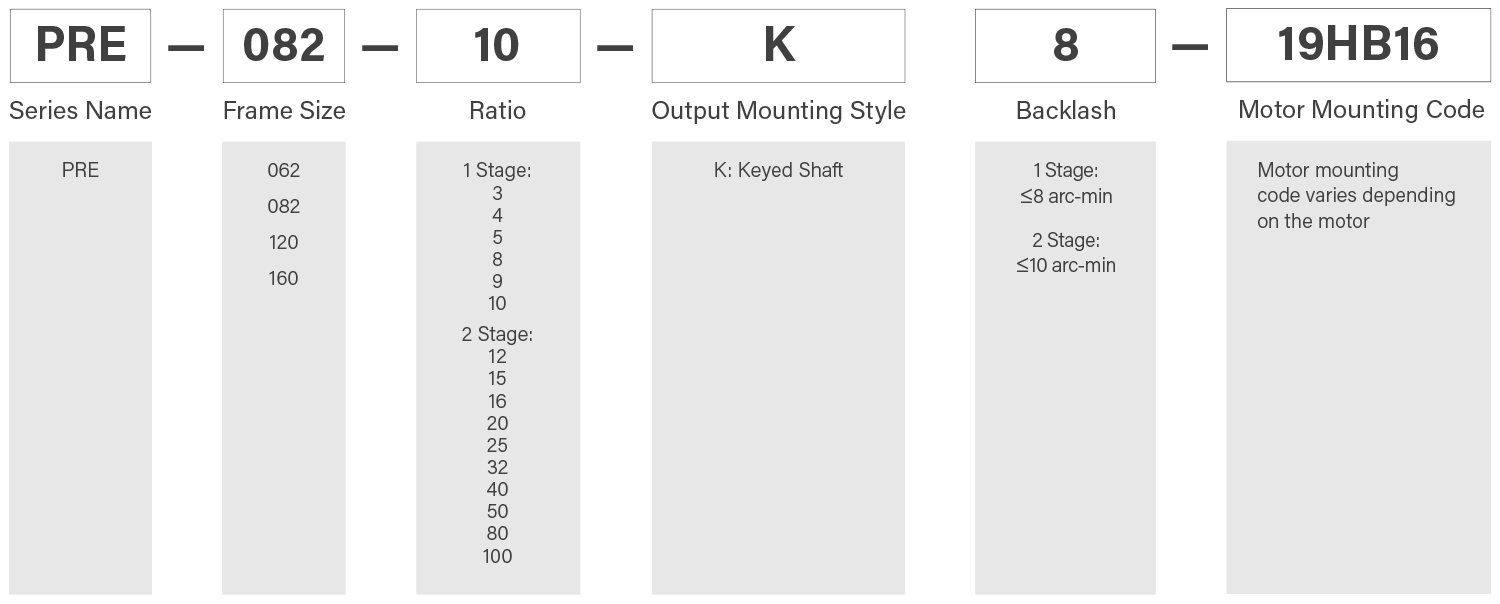
Task: Choose frame size 120 in the list
Action: click(284, 242)
